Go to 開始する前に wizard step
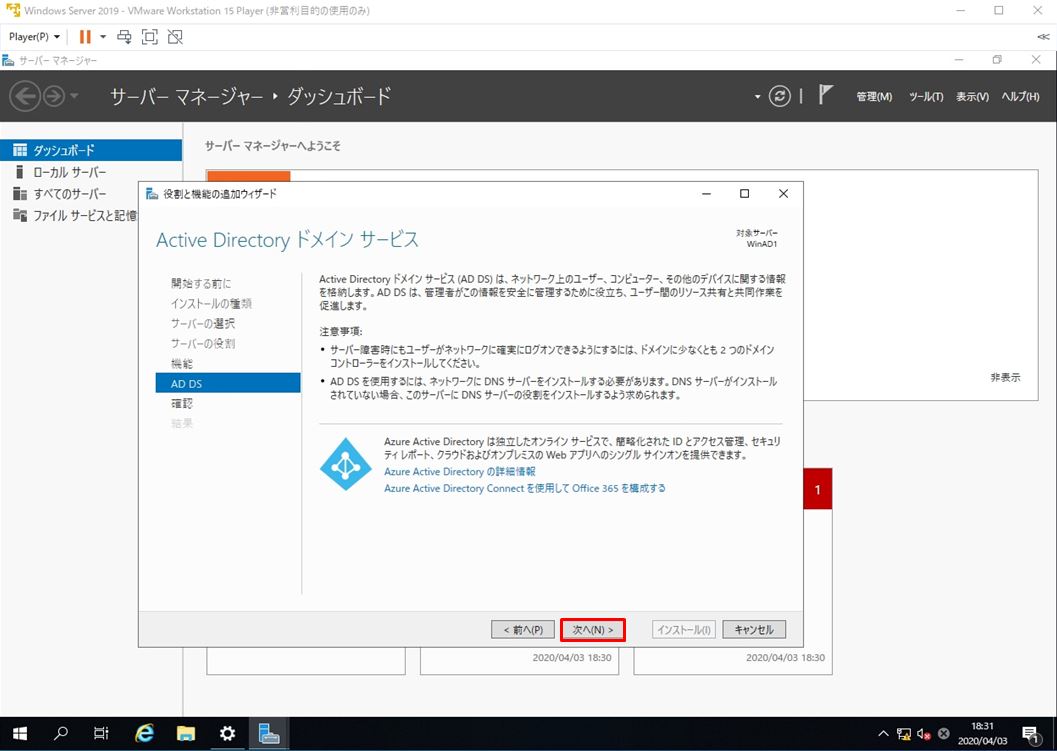Image resolution: width=1057 pixels, height=751 pixels. [x=201, y=283]
